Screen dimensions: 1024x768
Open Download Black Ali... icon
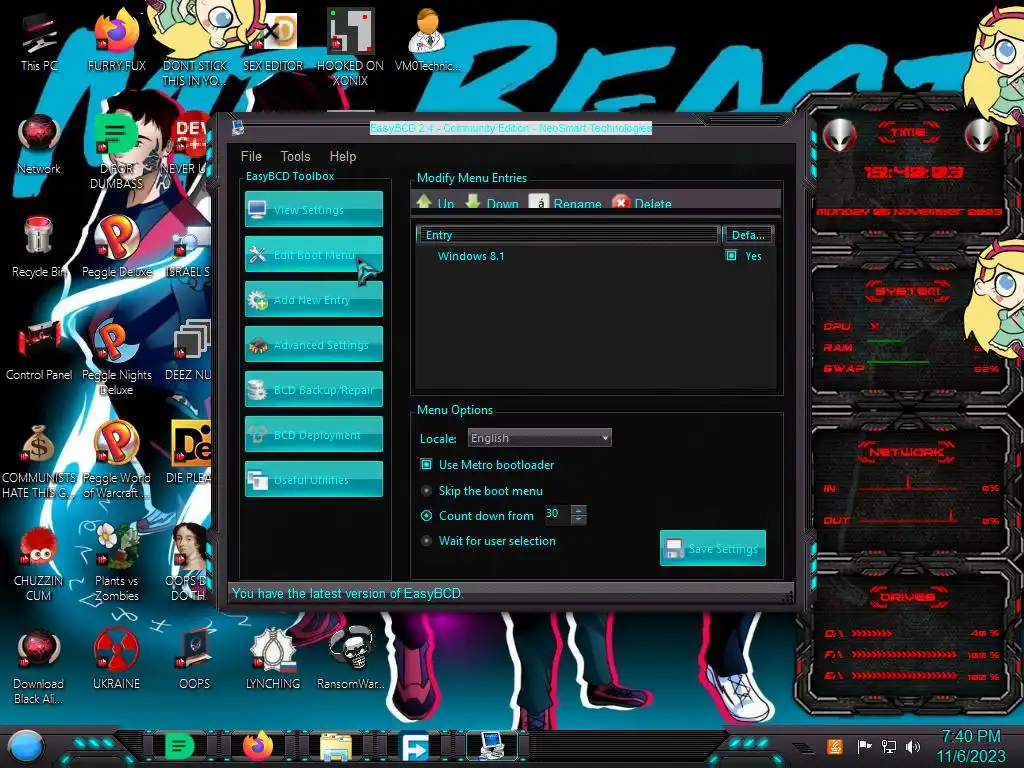pyautogui.click(x=39, y=667)
